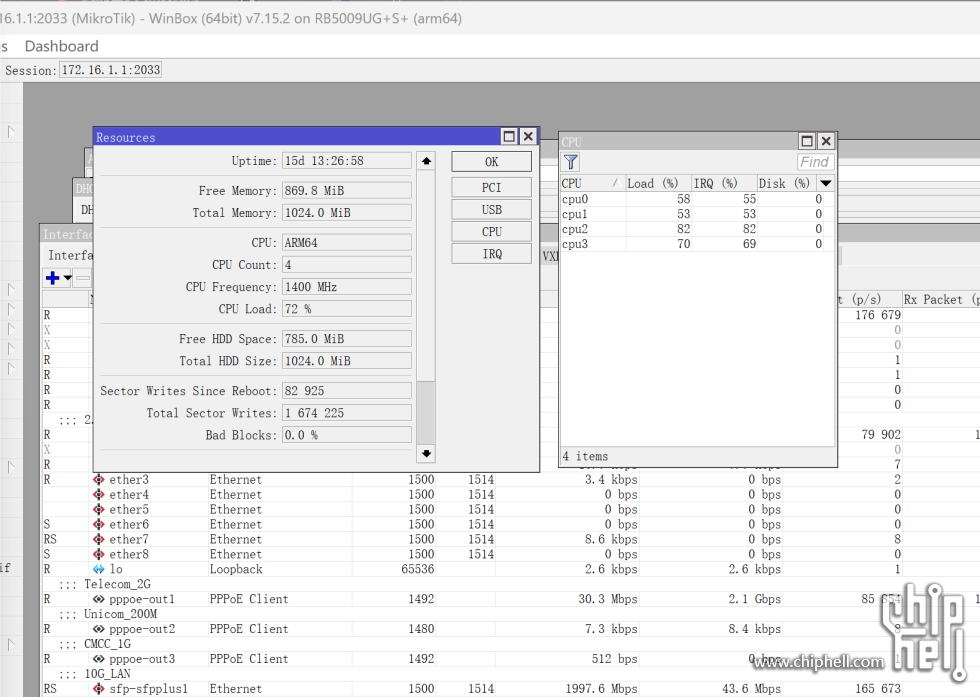
Task: Select the cpu3 row
Action: pyautogui.click(x=697, y=244)
